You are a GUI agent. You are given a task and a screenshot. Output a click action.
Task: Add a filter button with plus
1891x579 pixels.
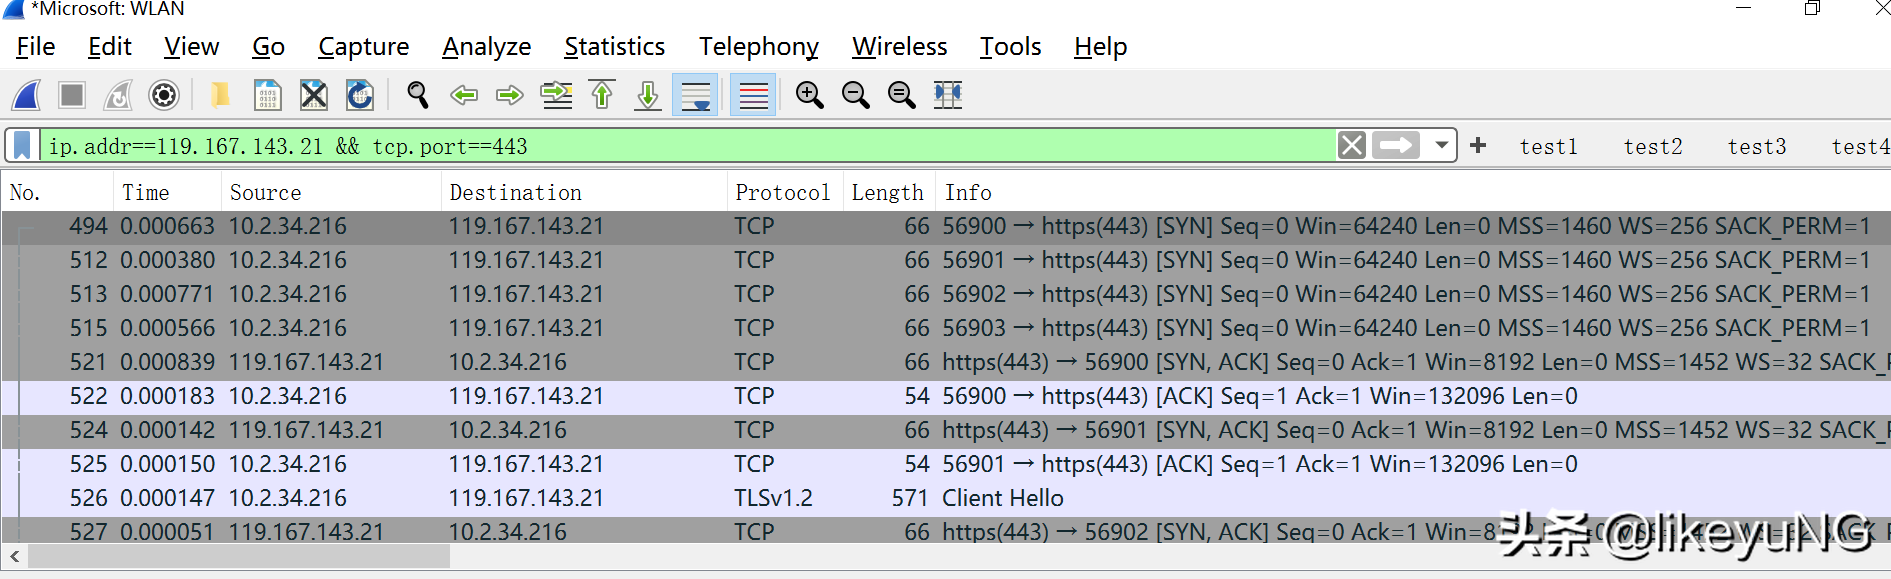pos(1478,146)
